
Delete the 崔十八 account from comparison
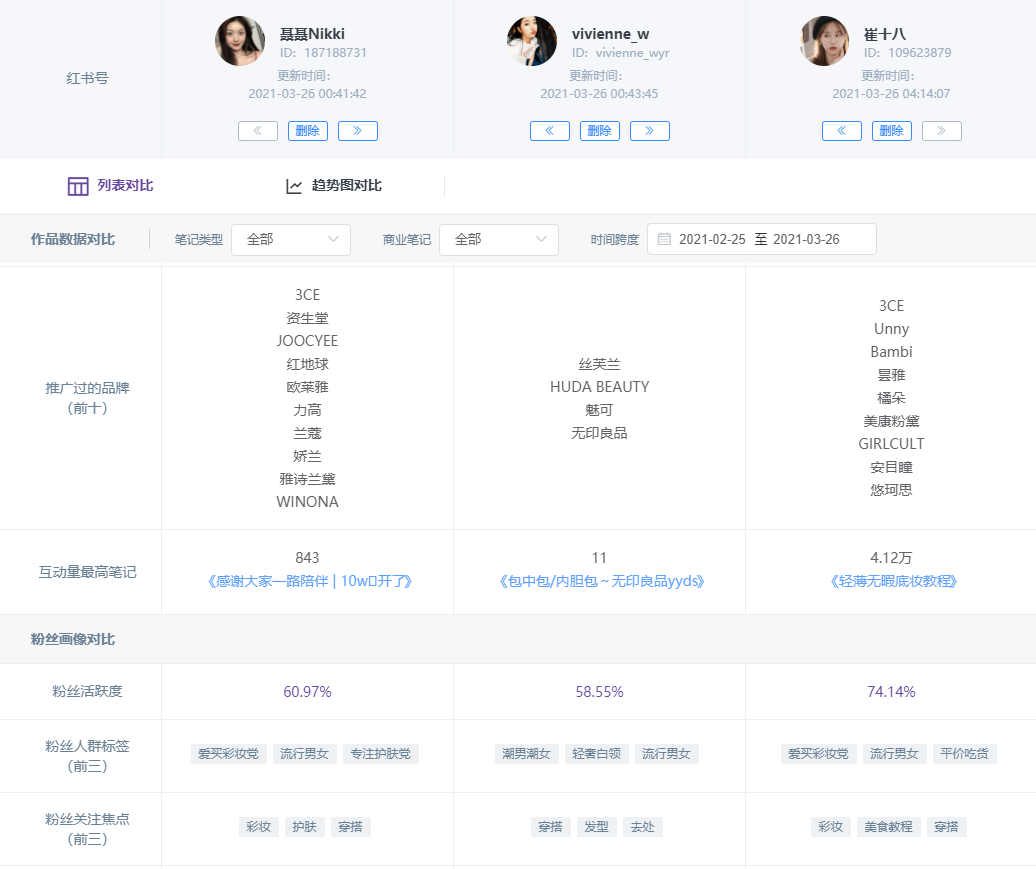892,131
